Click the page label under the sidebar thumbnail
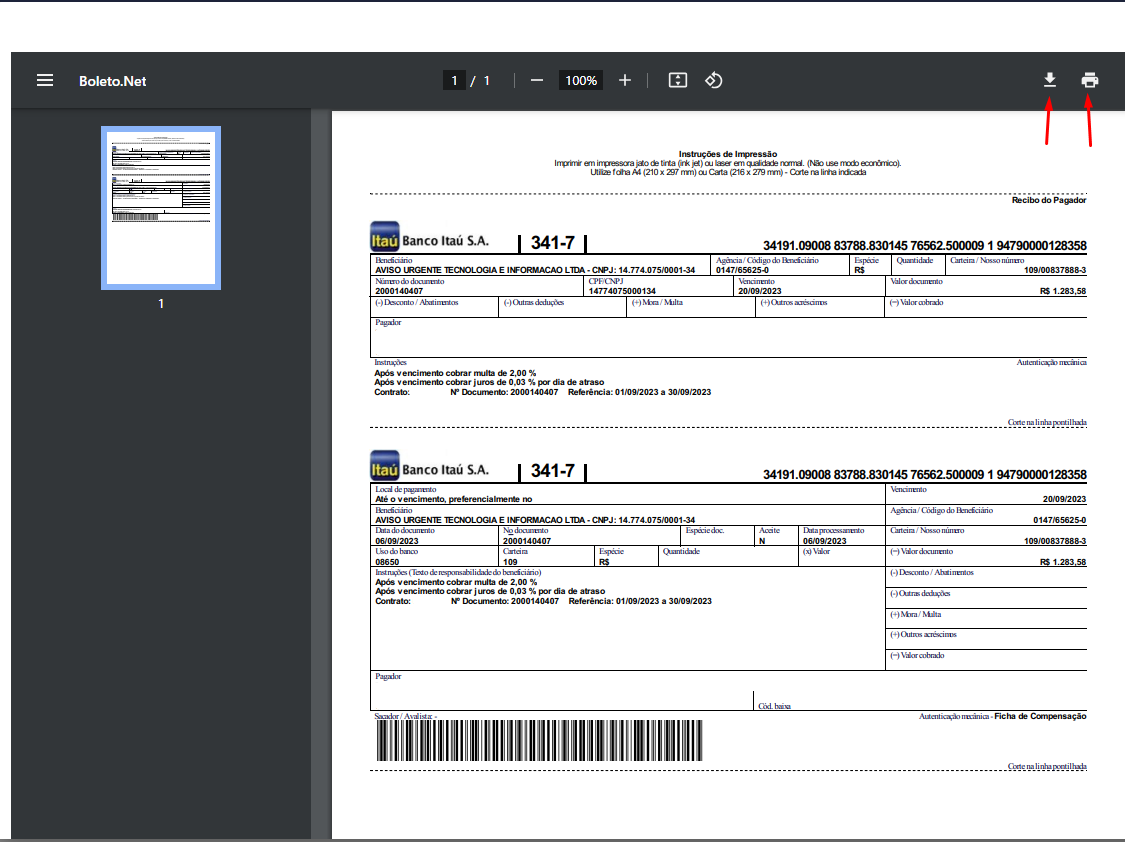Screen dimensions: 1125x842 (161, 304)
